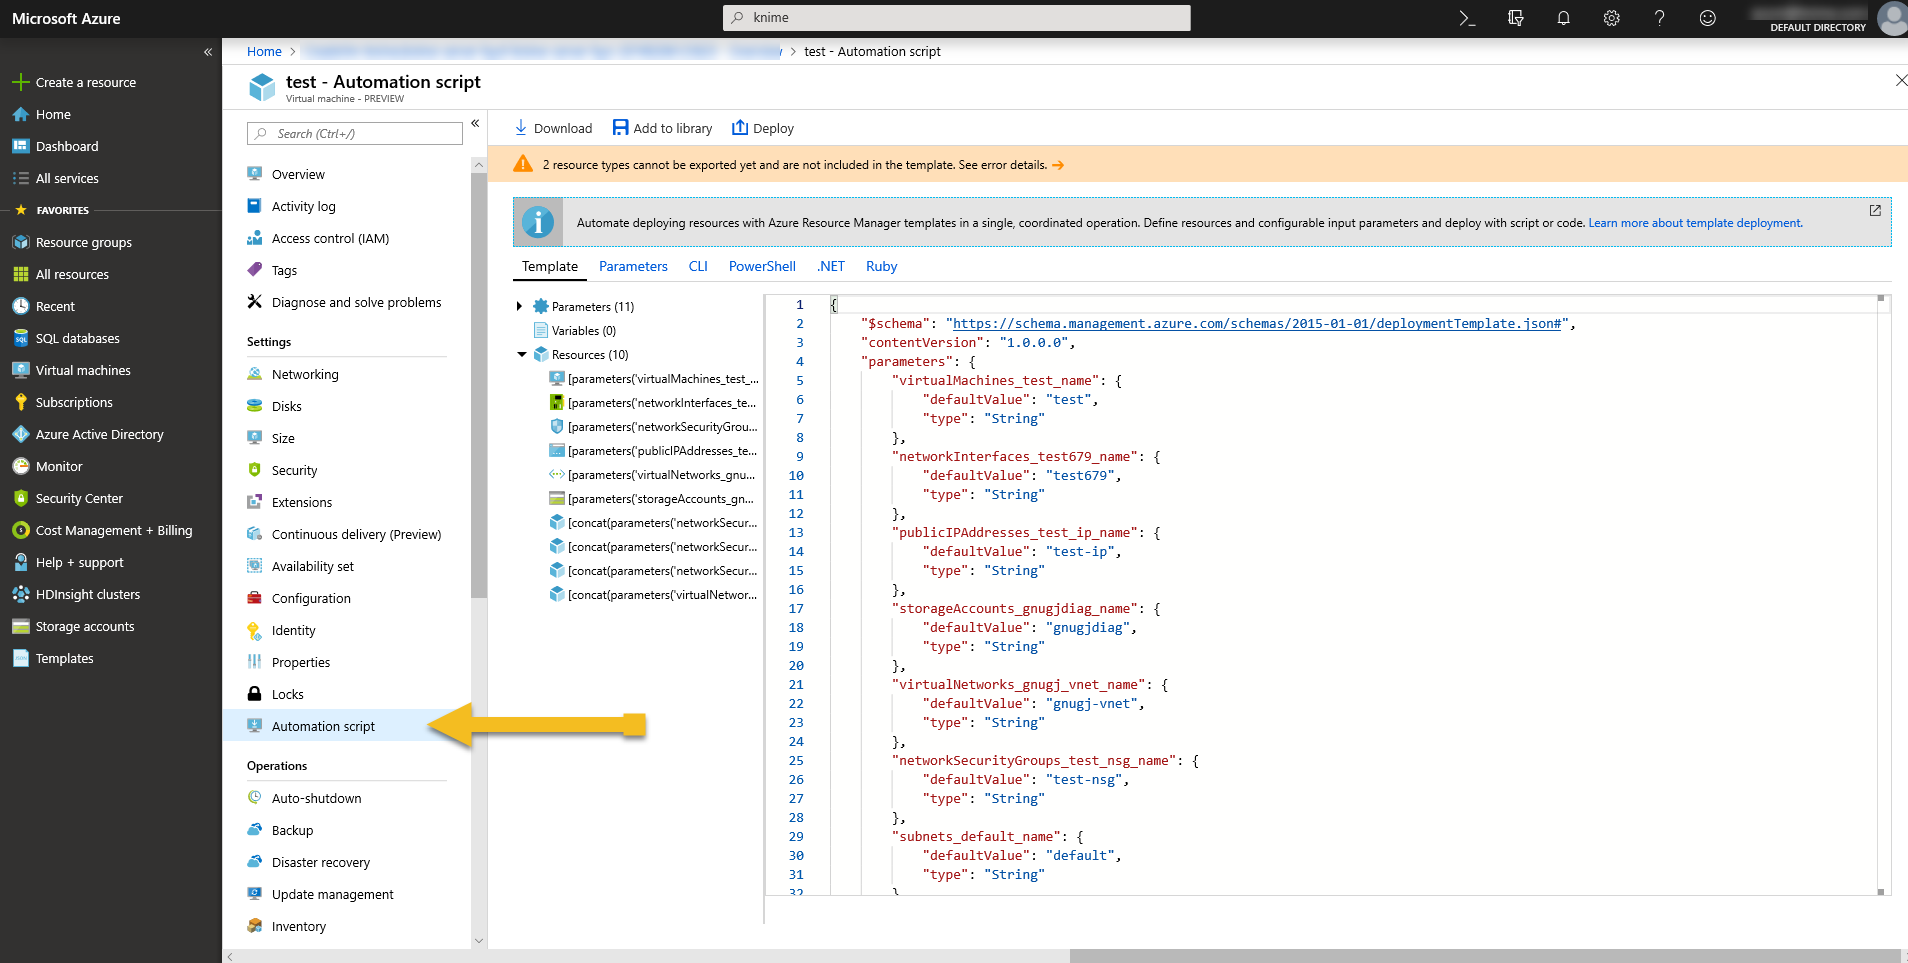Click the Download arrow icon
The image size is (1908, 963).
point(521,128)
